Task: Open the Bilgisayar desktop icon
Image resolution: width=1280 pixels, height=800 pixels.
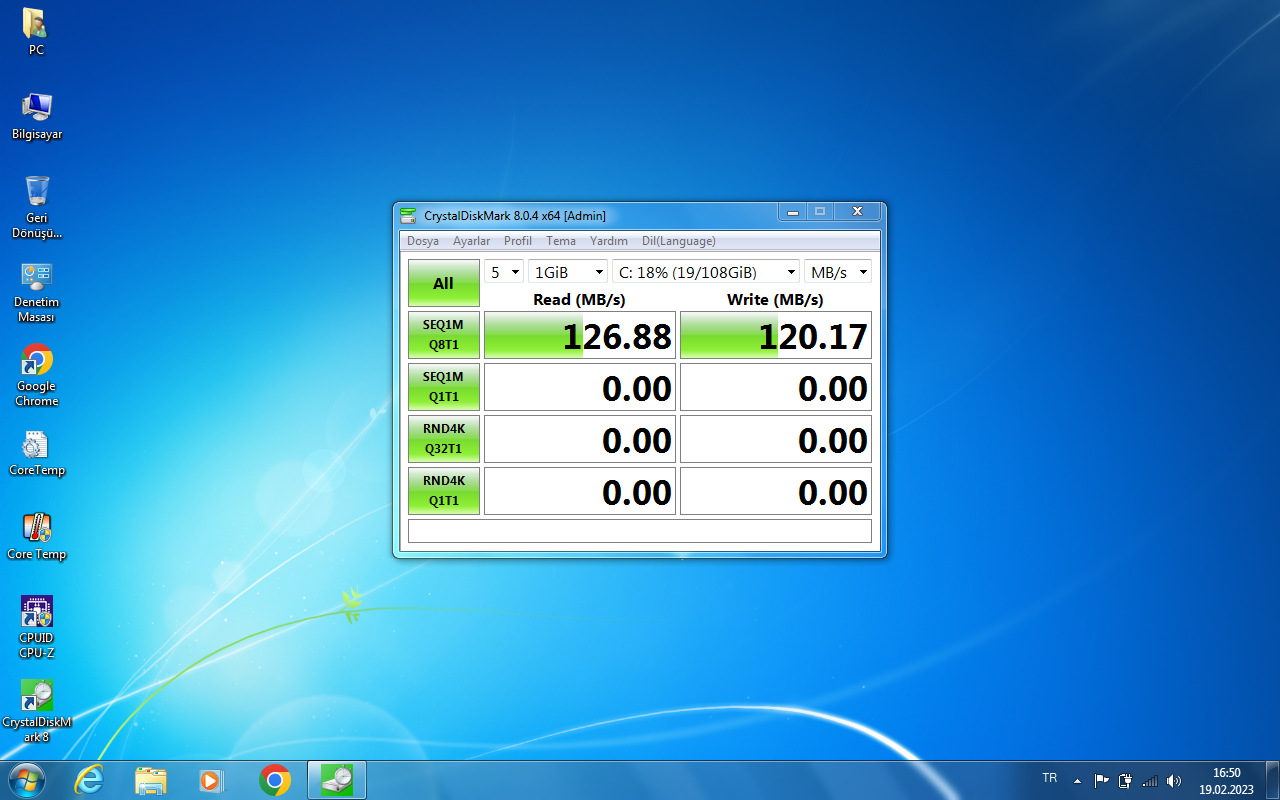Action: coord(37,116)
